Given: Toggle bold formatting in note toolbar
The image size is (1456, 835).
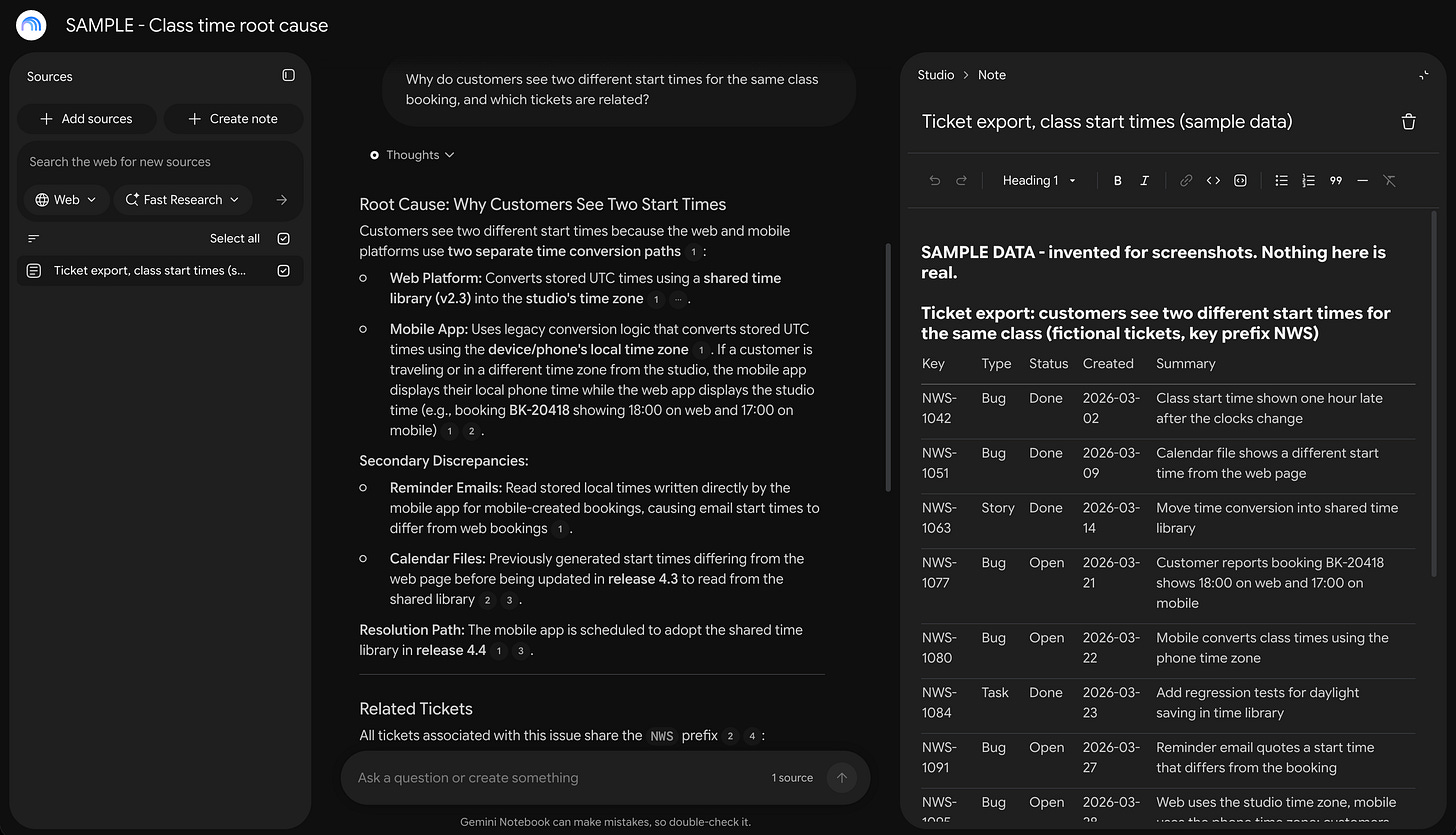Looking at the screenshot, I should [1117, 181].
